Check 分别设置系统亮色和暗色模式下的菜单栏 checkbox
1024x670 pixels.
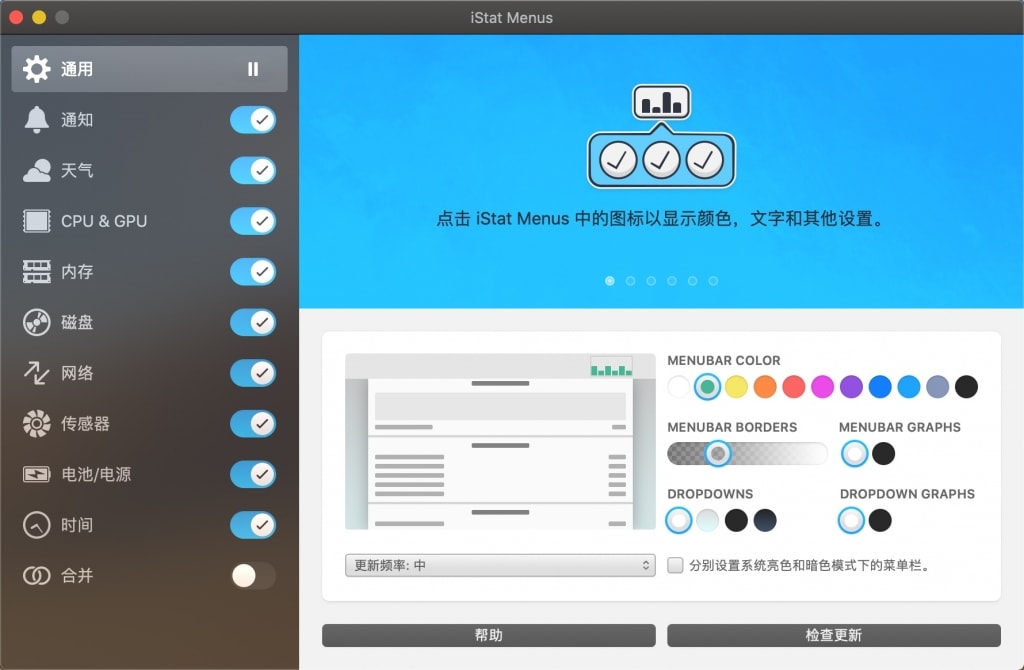pyautogui.click(x=676, y=565)
